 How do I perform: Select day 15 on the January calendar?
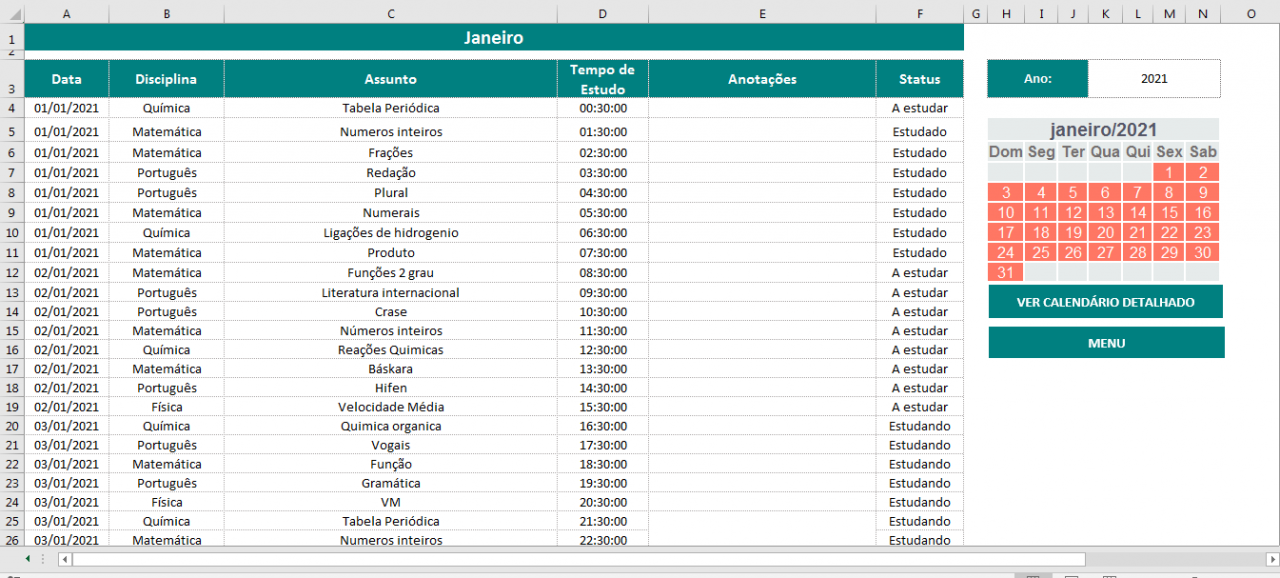[1169, 212]
